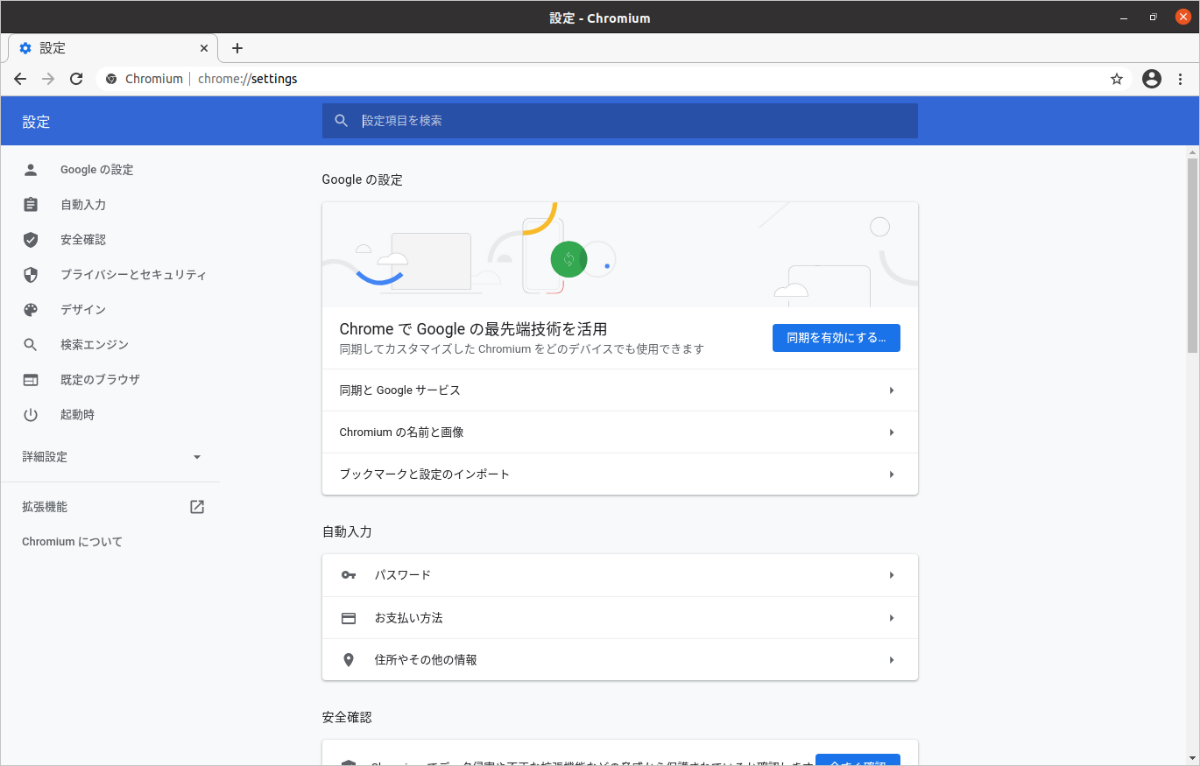Open a new tab with the plus button
Screen dimensions: 1200x766
tap(237, 48)
